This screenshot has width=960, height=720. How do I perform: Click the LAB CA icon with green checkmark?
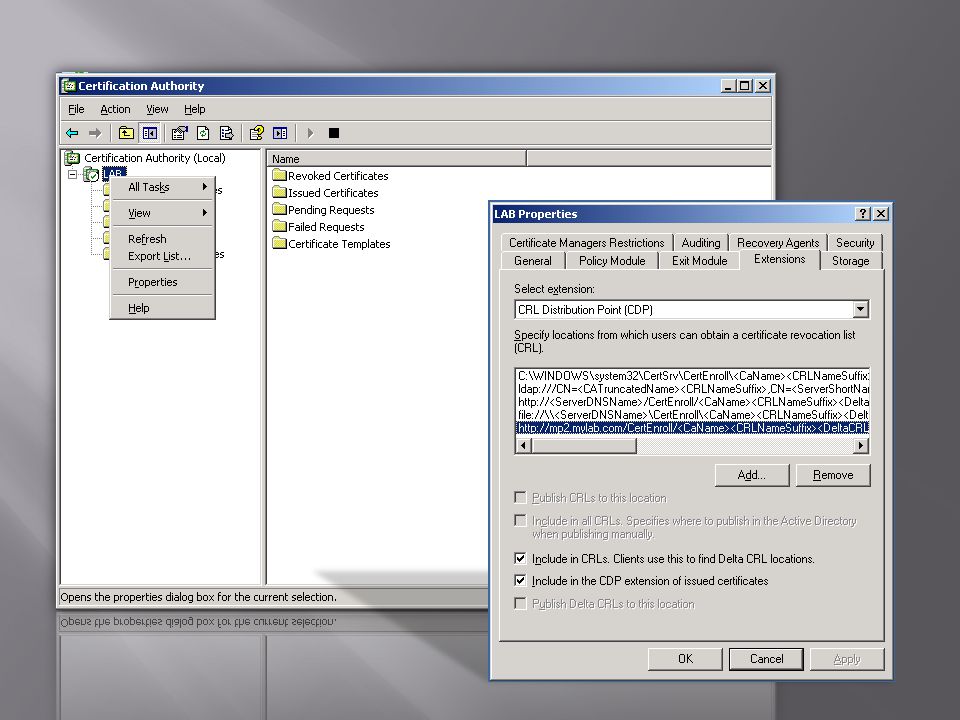click(x=91, y=174)
